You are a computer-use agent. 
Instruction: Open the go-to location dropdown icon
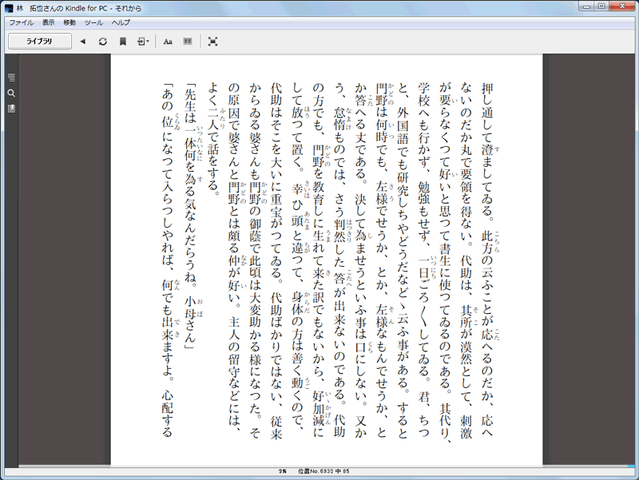tap(143, 41)
